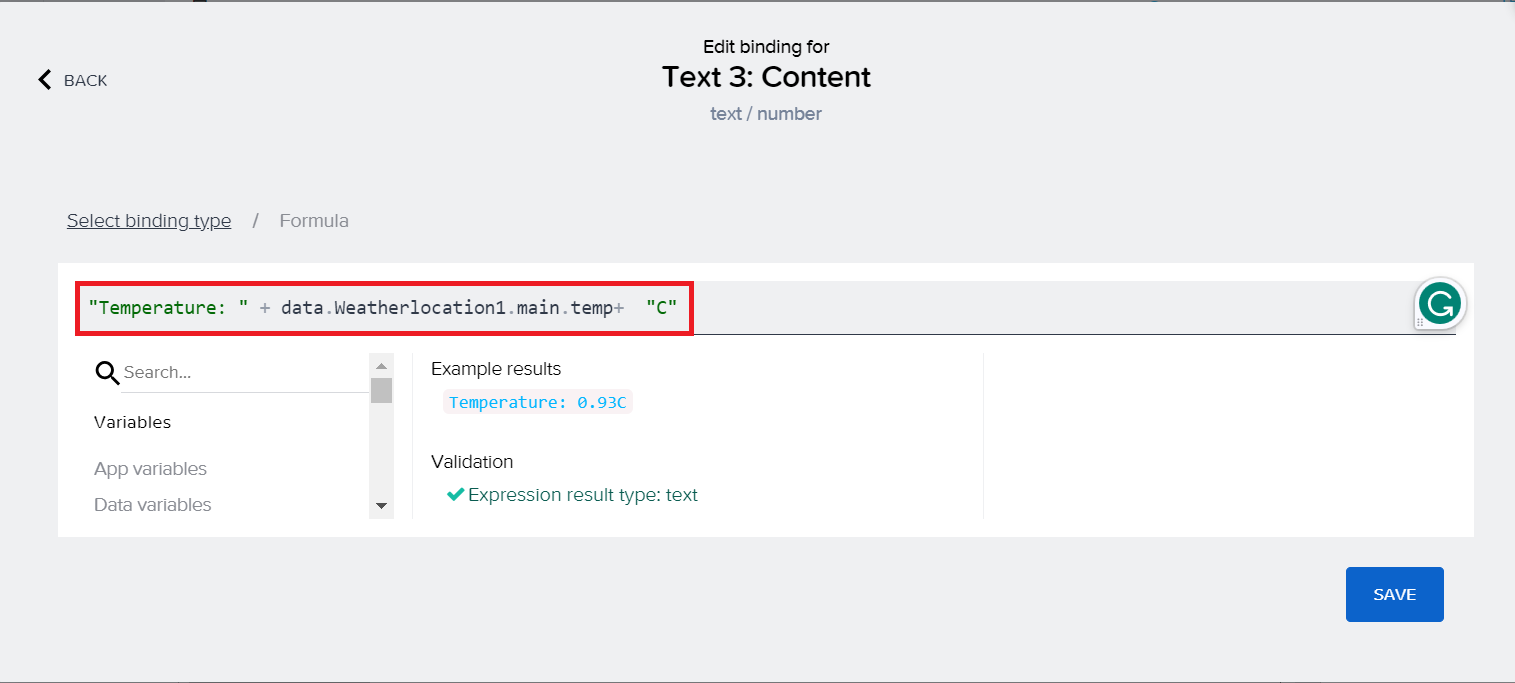This screenshot has height=683, width=1515.
Task: Click the variables list scrollbar thumb
Action: pos(381,390)
